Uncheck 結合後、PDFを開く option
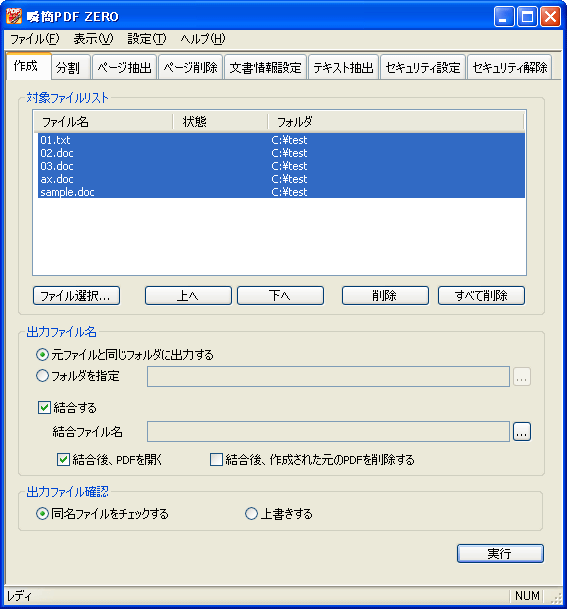The image size is (567, 609). coord(63,459)
